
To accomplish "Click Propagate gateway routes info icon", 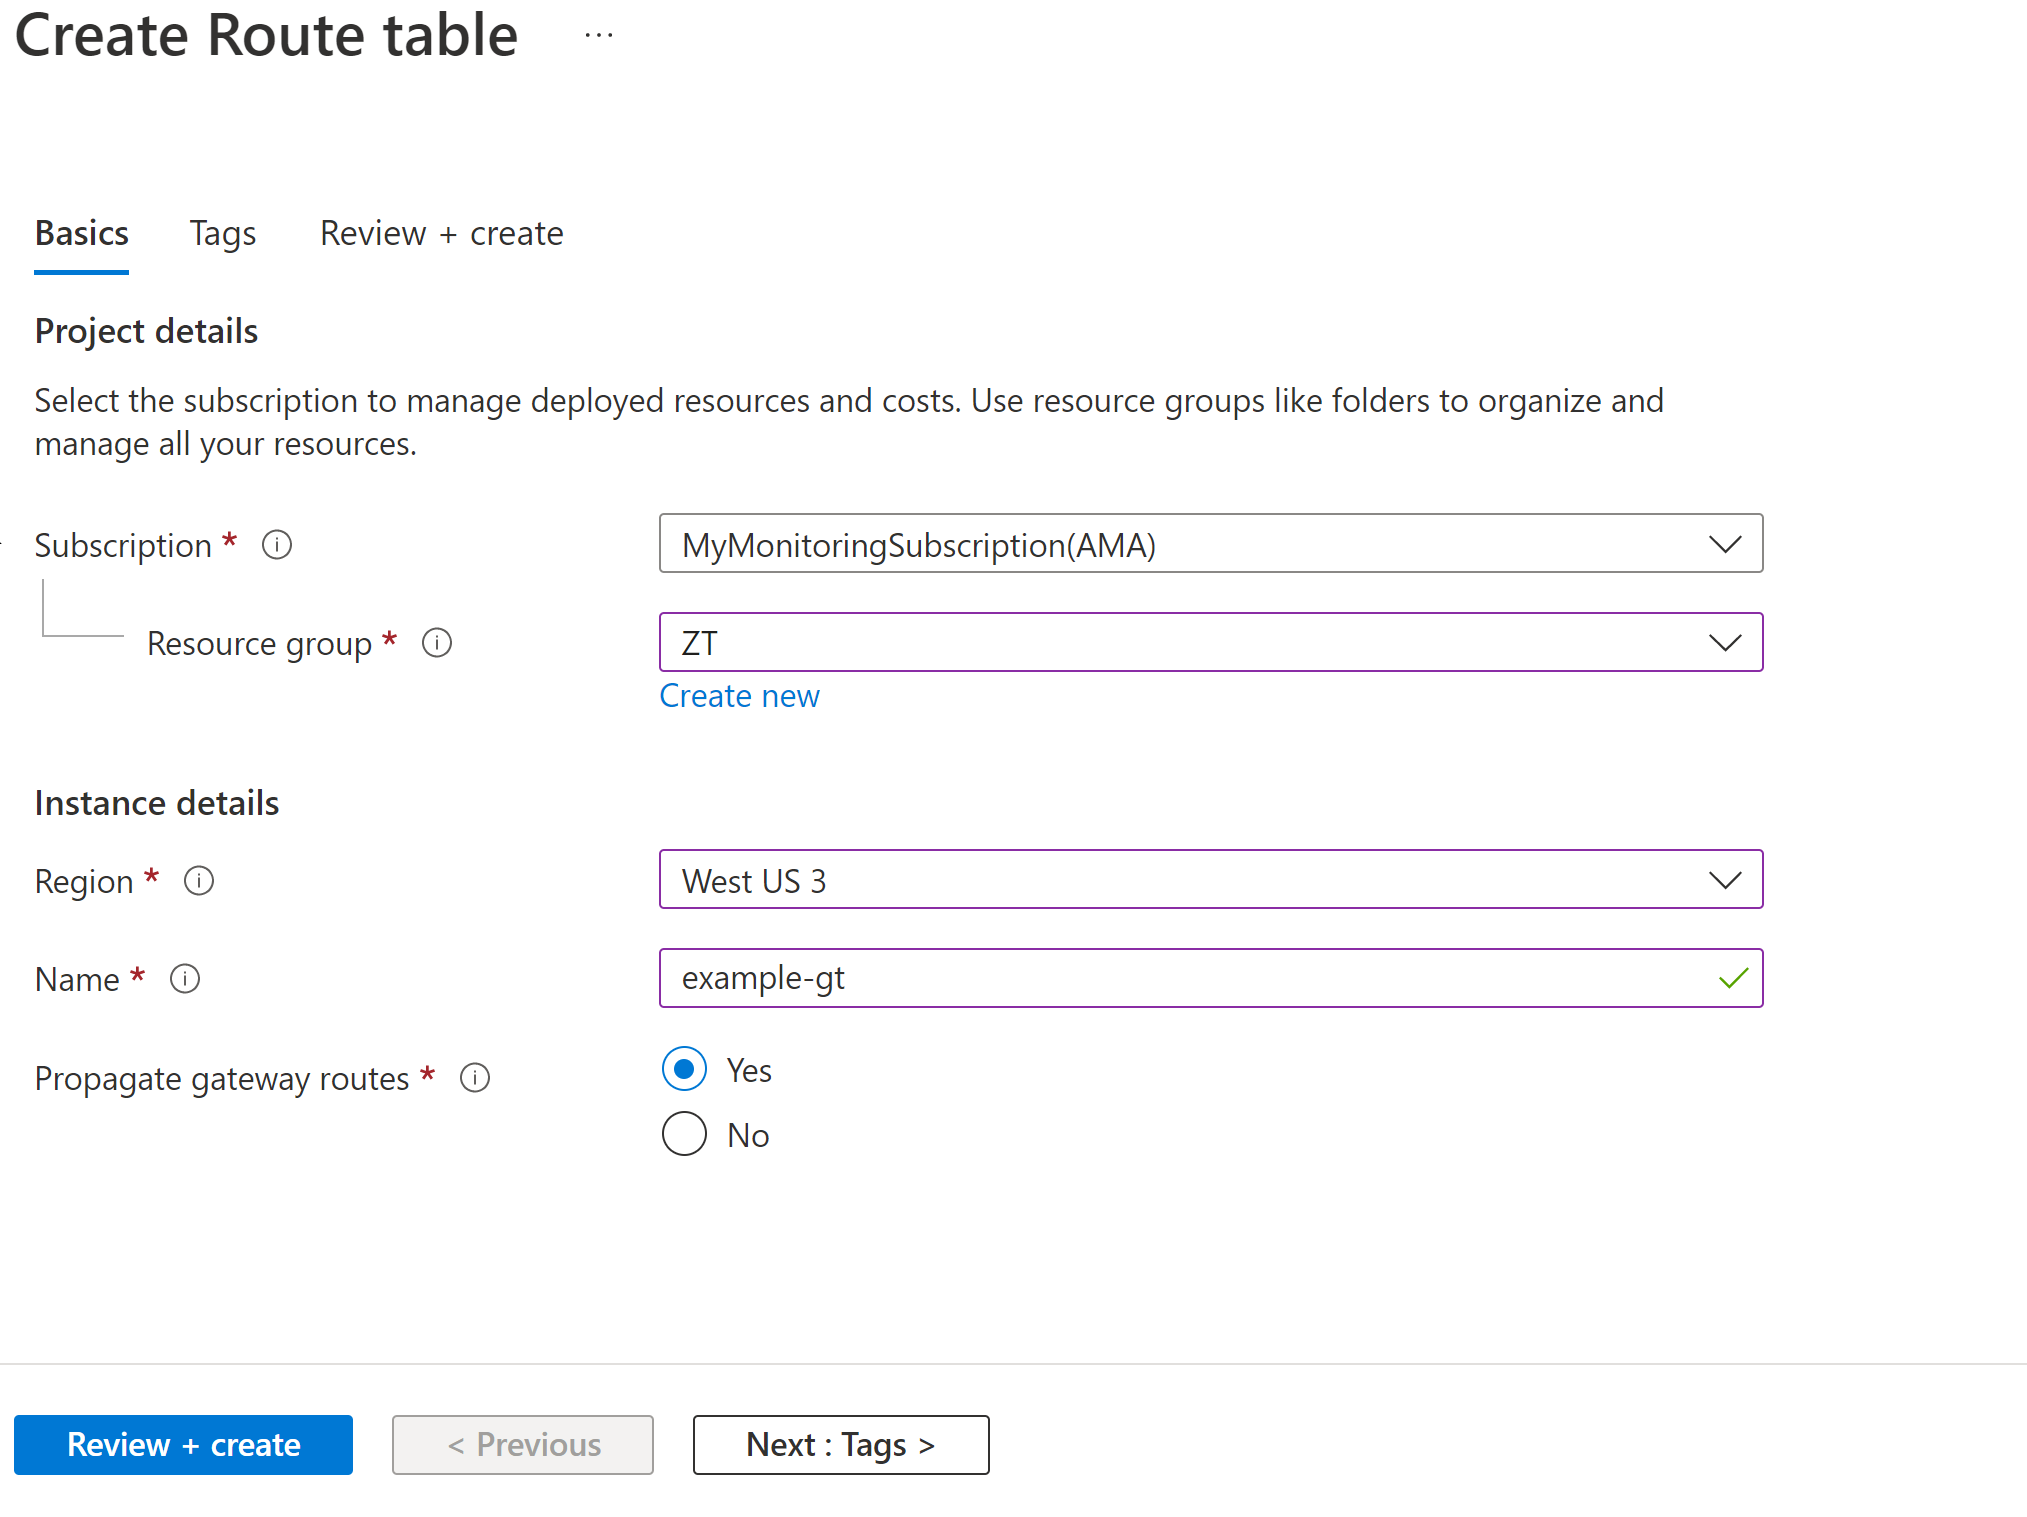I will coord(475,1078).
